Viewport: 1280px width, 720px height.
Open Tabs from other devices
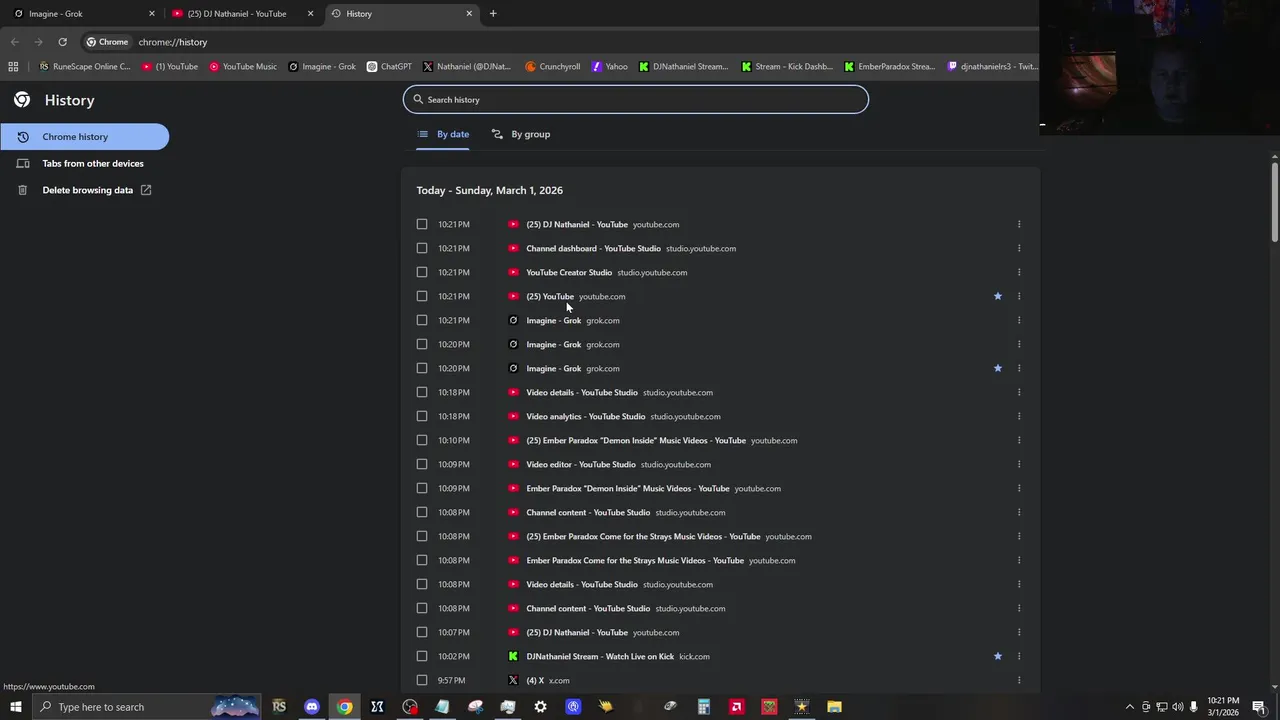pyautogui.click(x=84, y=163)
